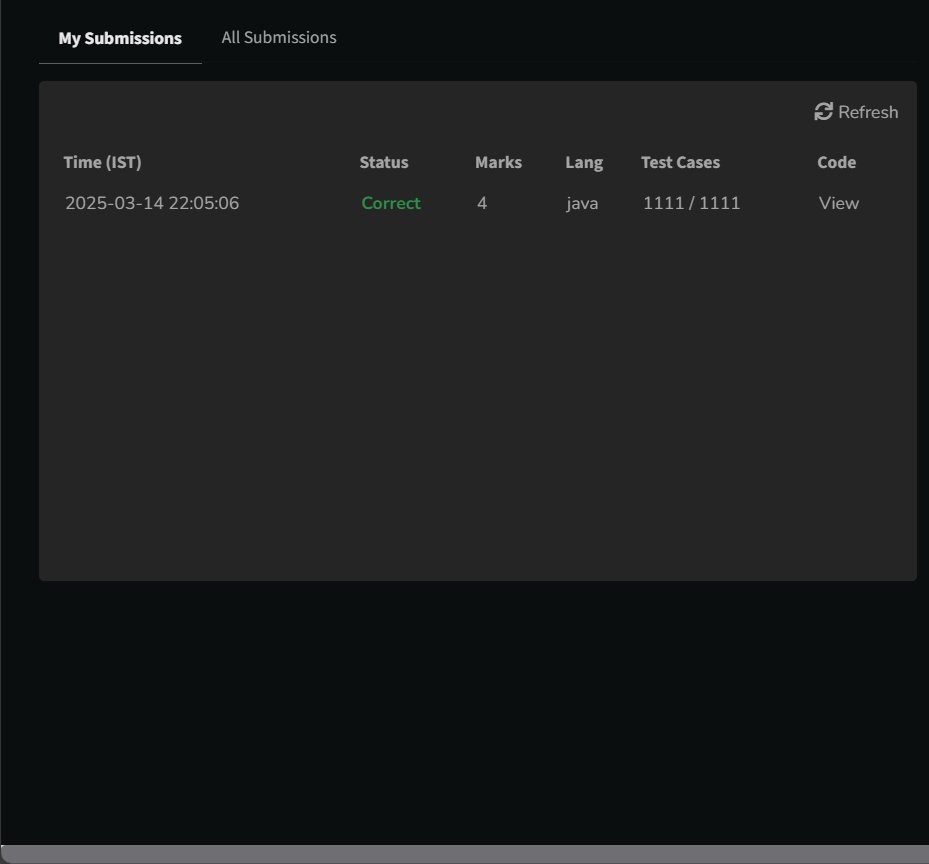This screenshot has width=929, height=864.
Task: Click the Marks column header
Action: click(498, 162)
